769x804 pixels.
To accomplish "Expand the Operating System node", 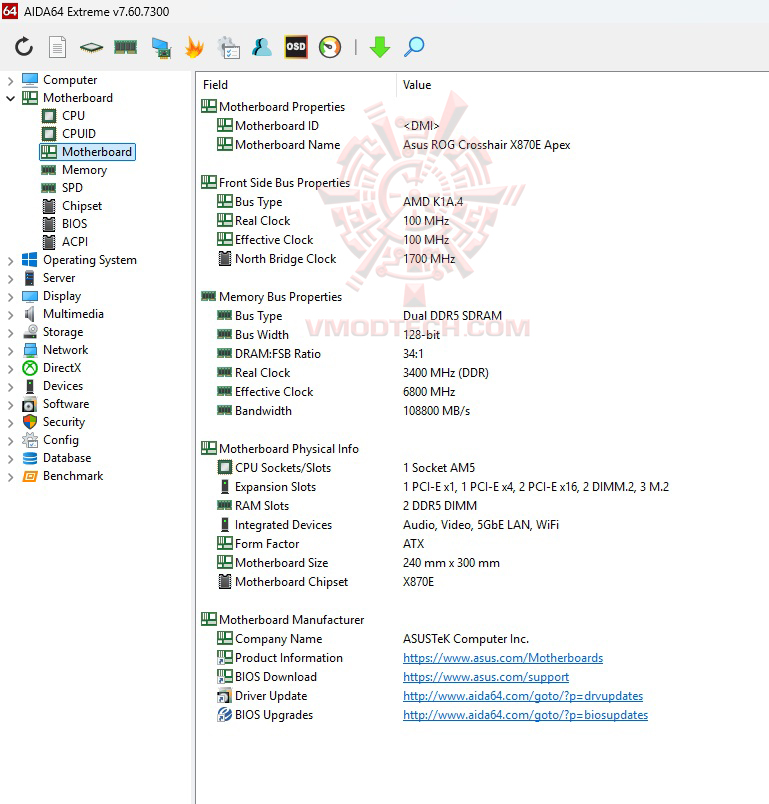I will [x=10, y=260].
